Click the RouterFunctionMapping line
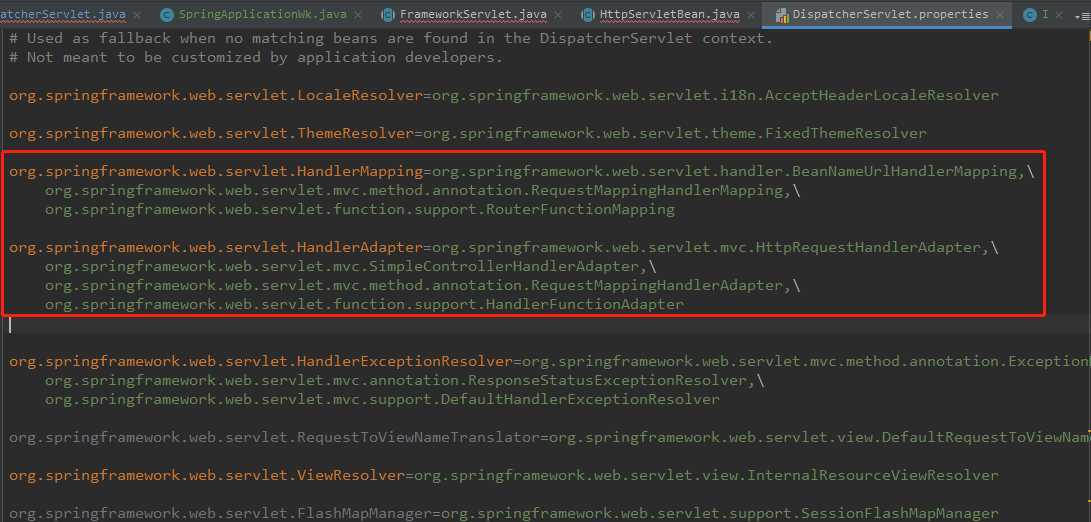1091x522 pixels. 360,209
